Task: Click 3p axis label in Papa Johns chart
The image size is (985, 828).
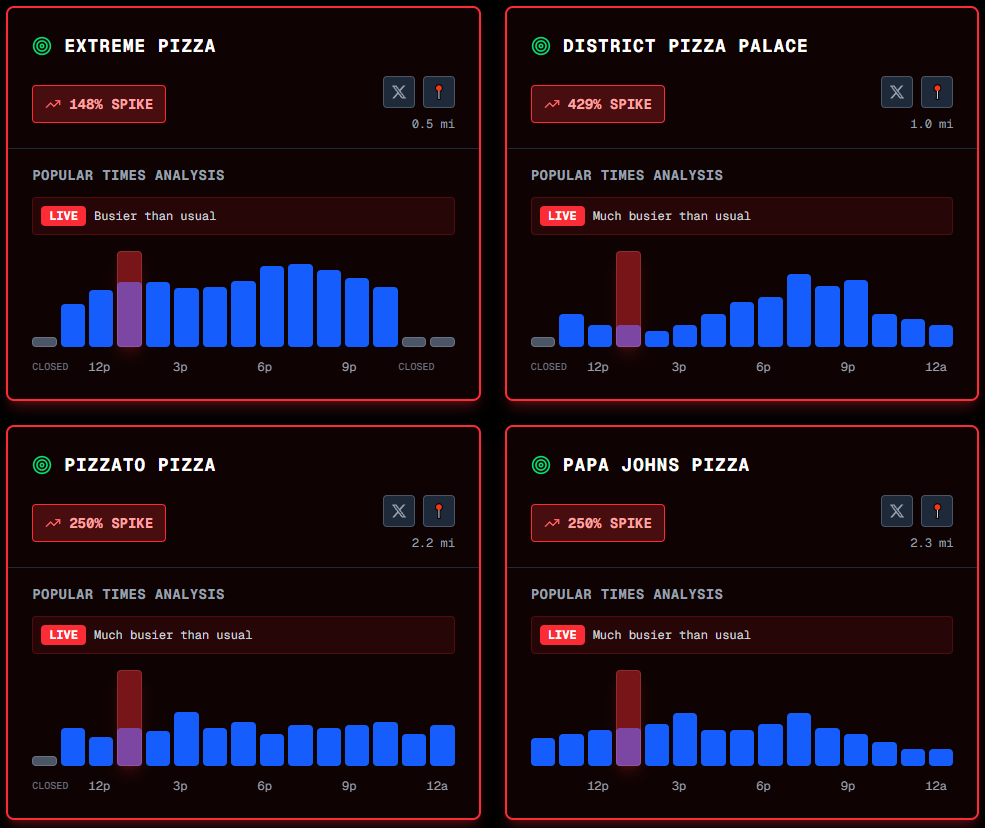Action: point(679,786)
